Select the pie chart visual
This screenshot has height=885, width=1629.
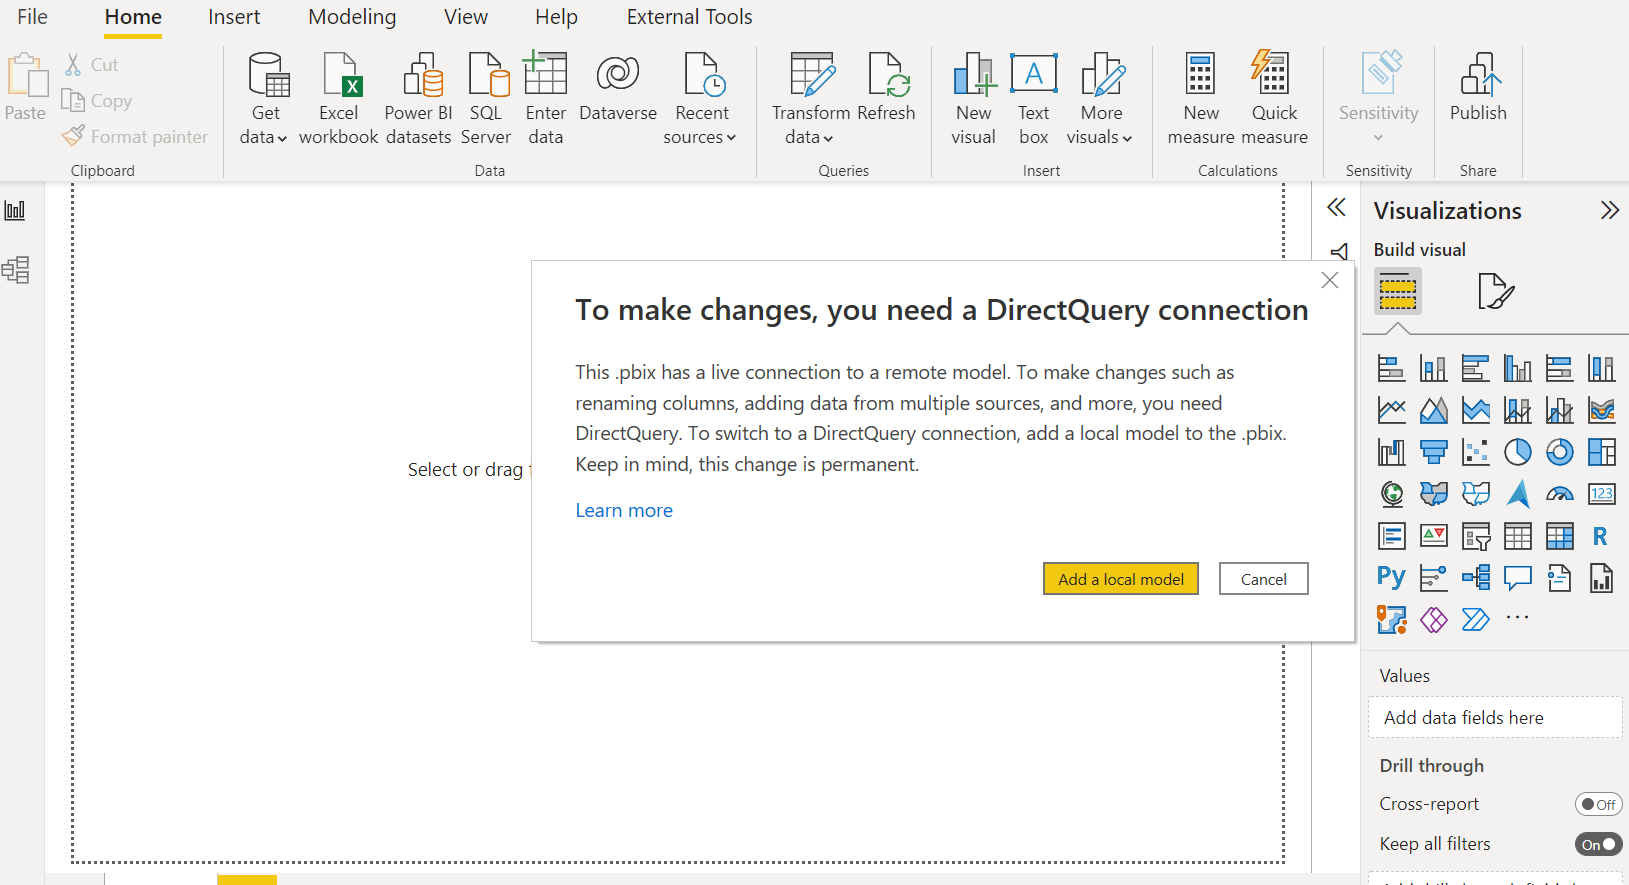pyautogui.click(x=1518, y=452)
